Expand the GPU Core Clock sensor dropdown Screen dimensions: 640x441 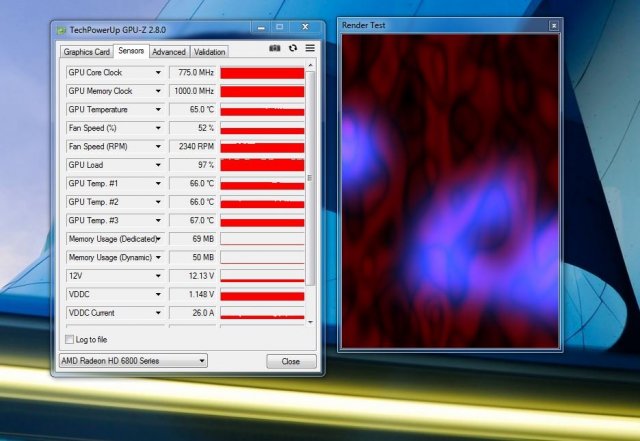tap(158, 73)
